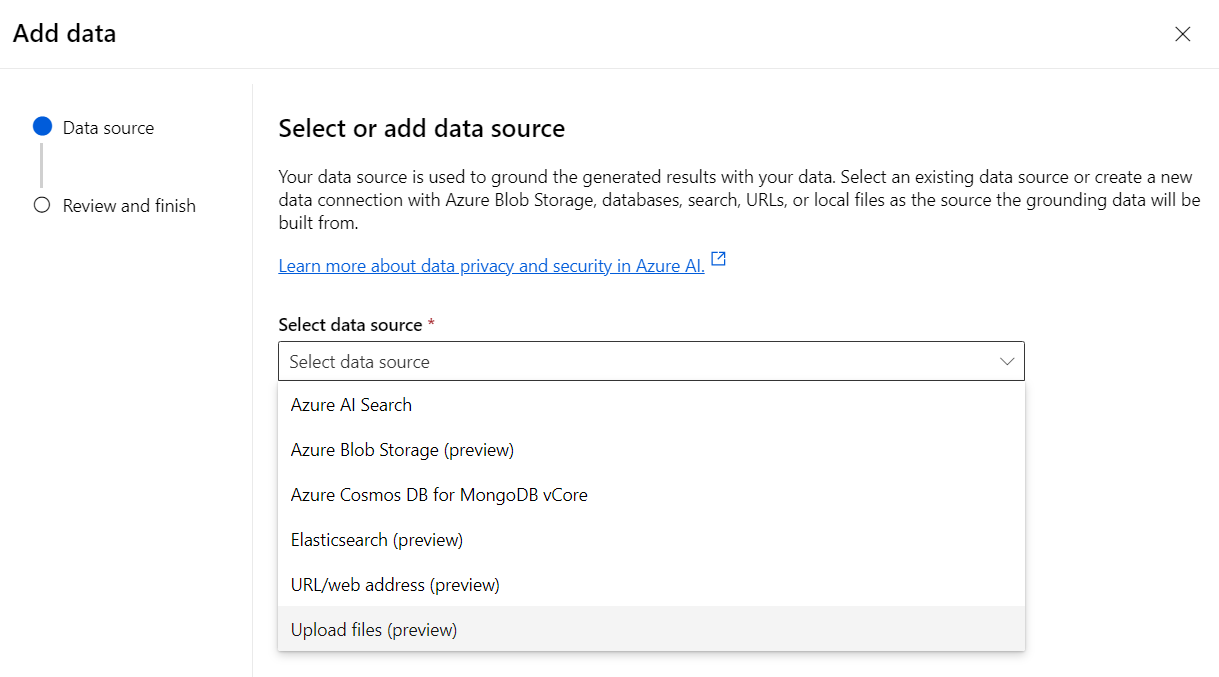Image resolution: width=1219 pixels, height=677 pixels.
Task: Click the empty Review and finish step circle
Action: click(x=42, y=205)
